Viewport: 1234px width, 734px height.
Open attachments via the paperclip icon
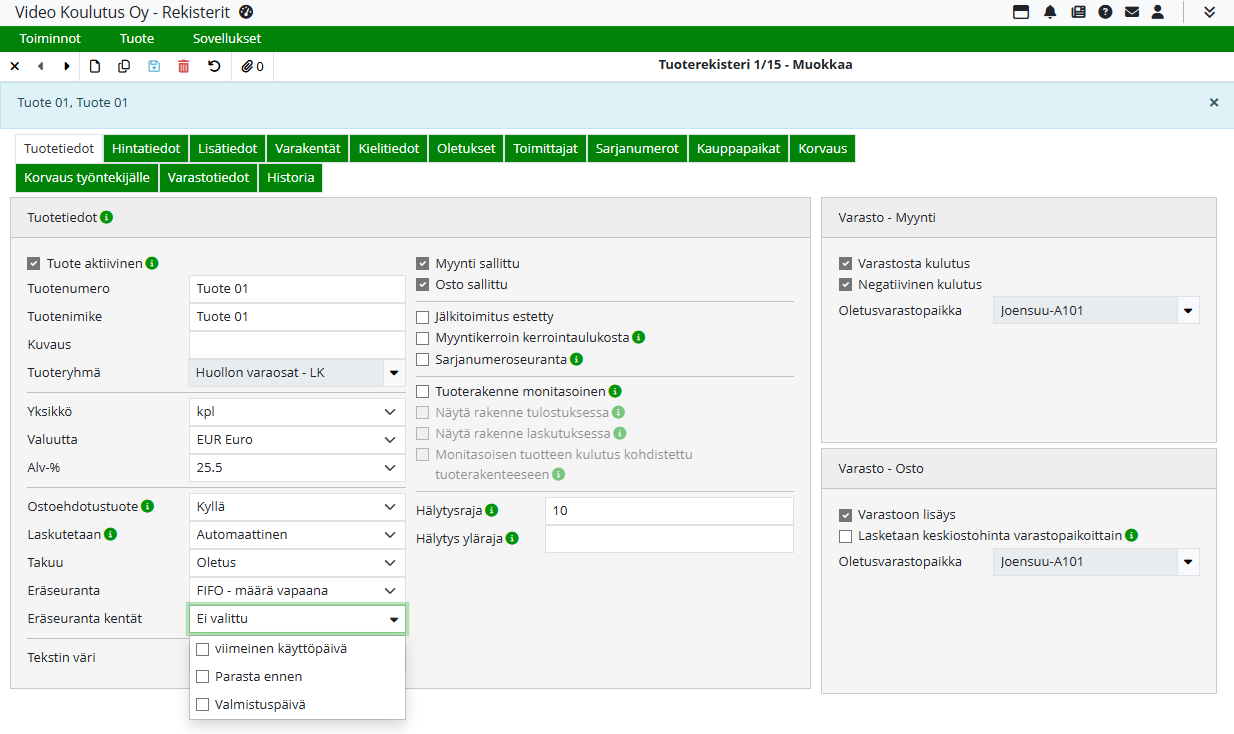(253, 66)
